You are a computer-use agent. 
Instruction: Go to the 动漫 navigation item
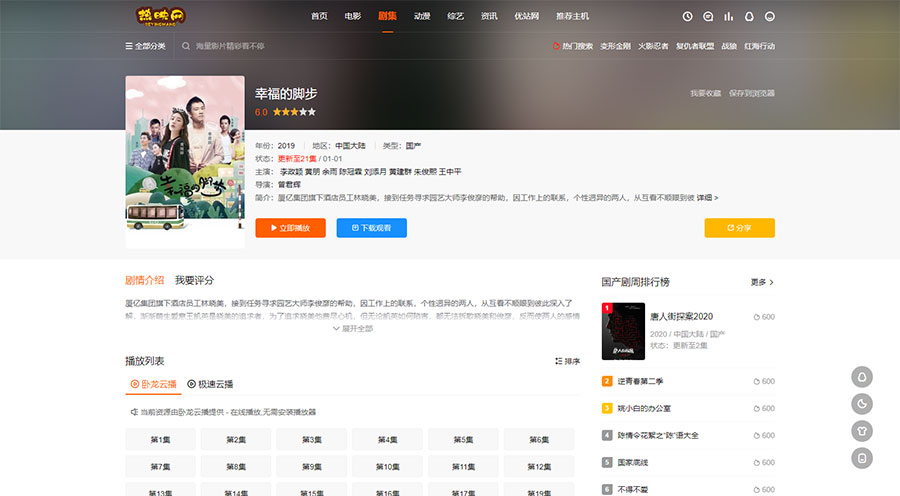(422, 16)
